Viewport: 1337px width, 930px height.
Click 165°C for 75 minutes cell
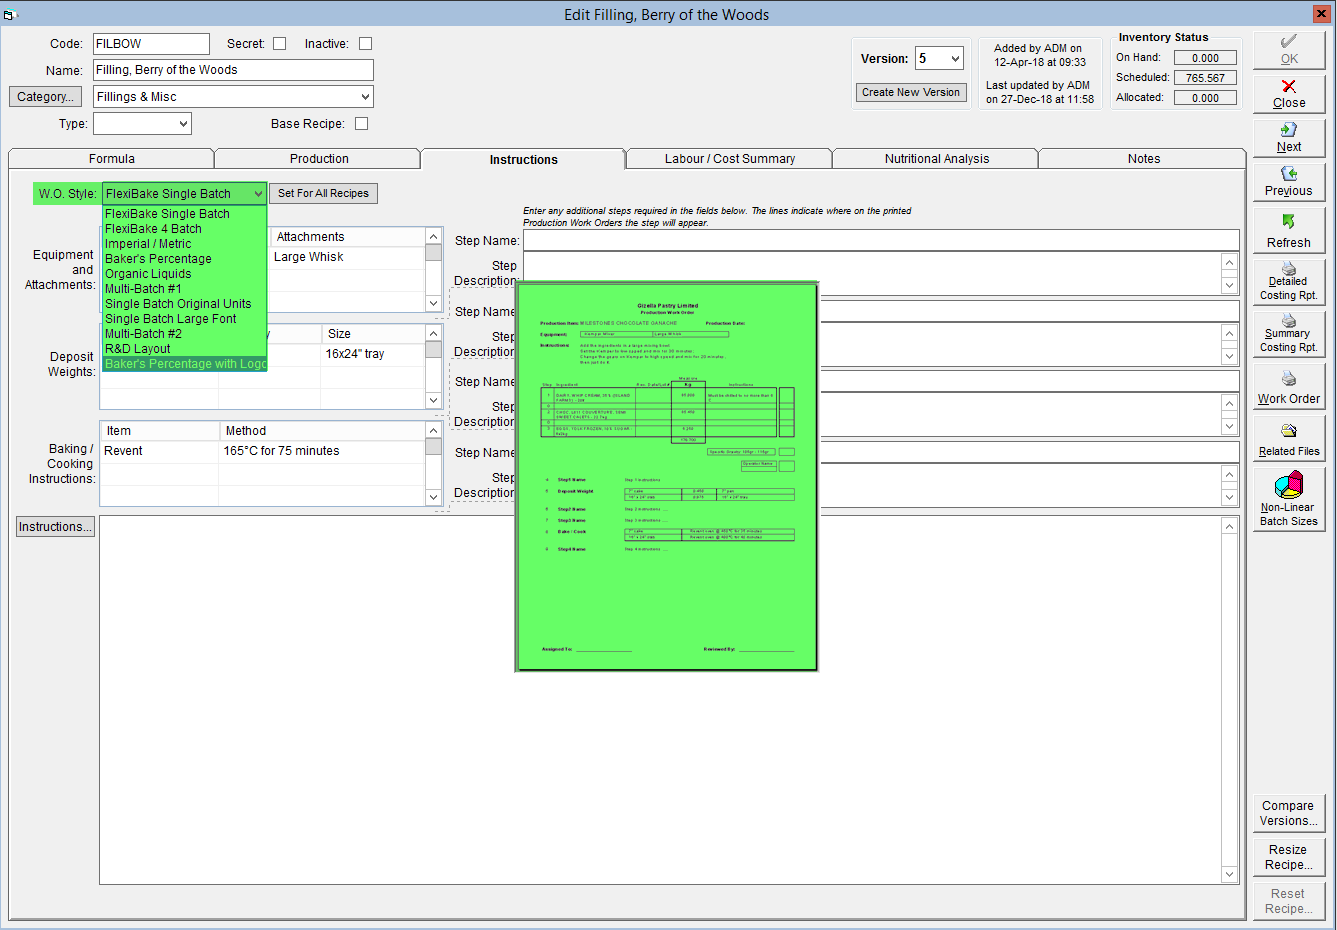pyautogui.click(x=322, y=451)
